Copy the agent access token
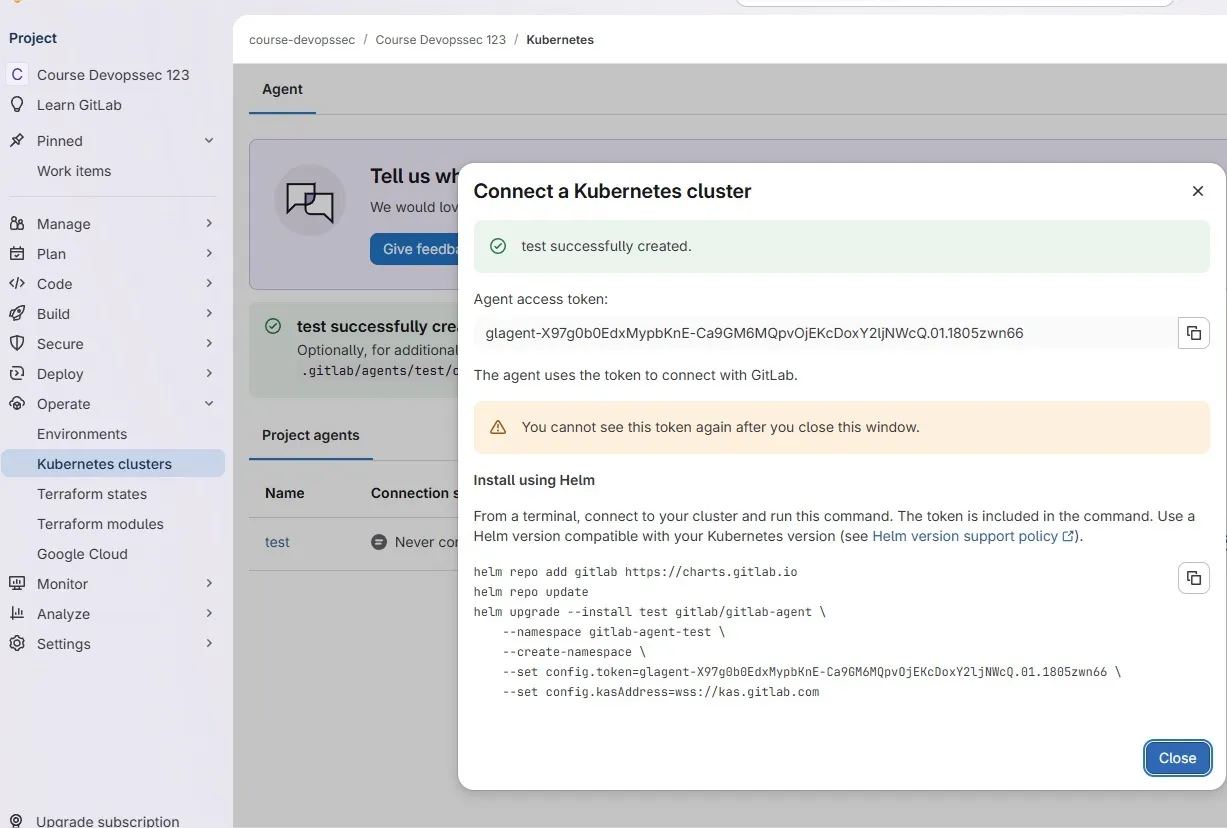 click(1193, 333)
